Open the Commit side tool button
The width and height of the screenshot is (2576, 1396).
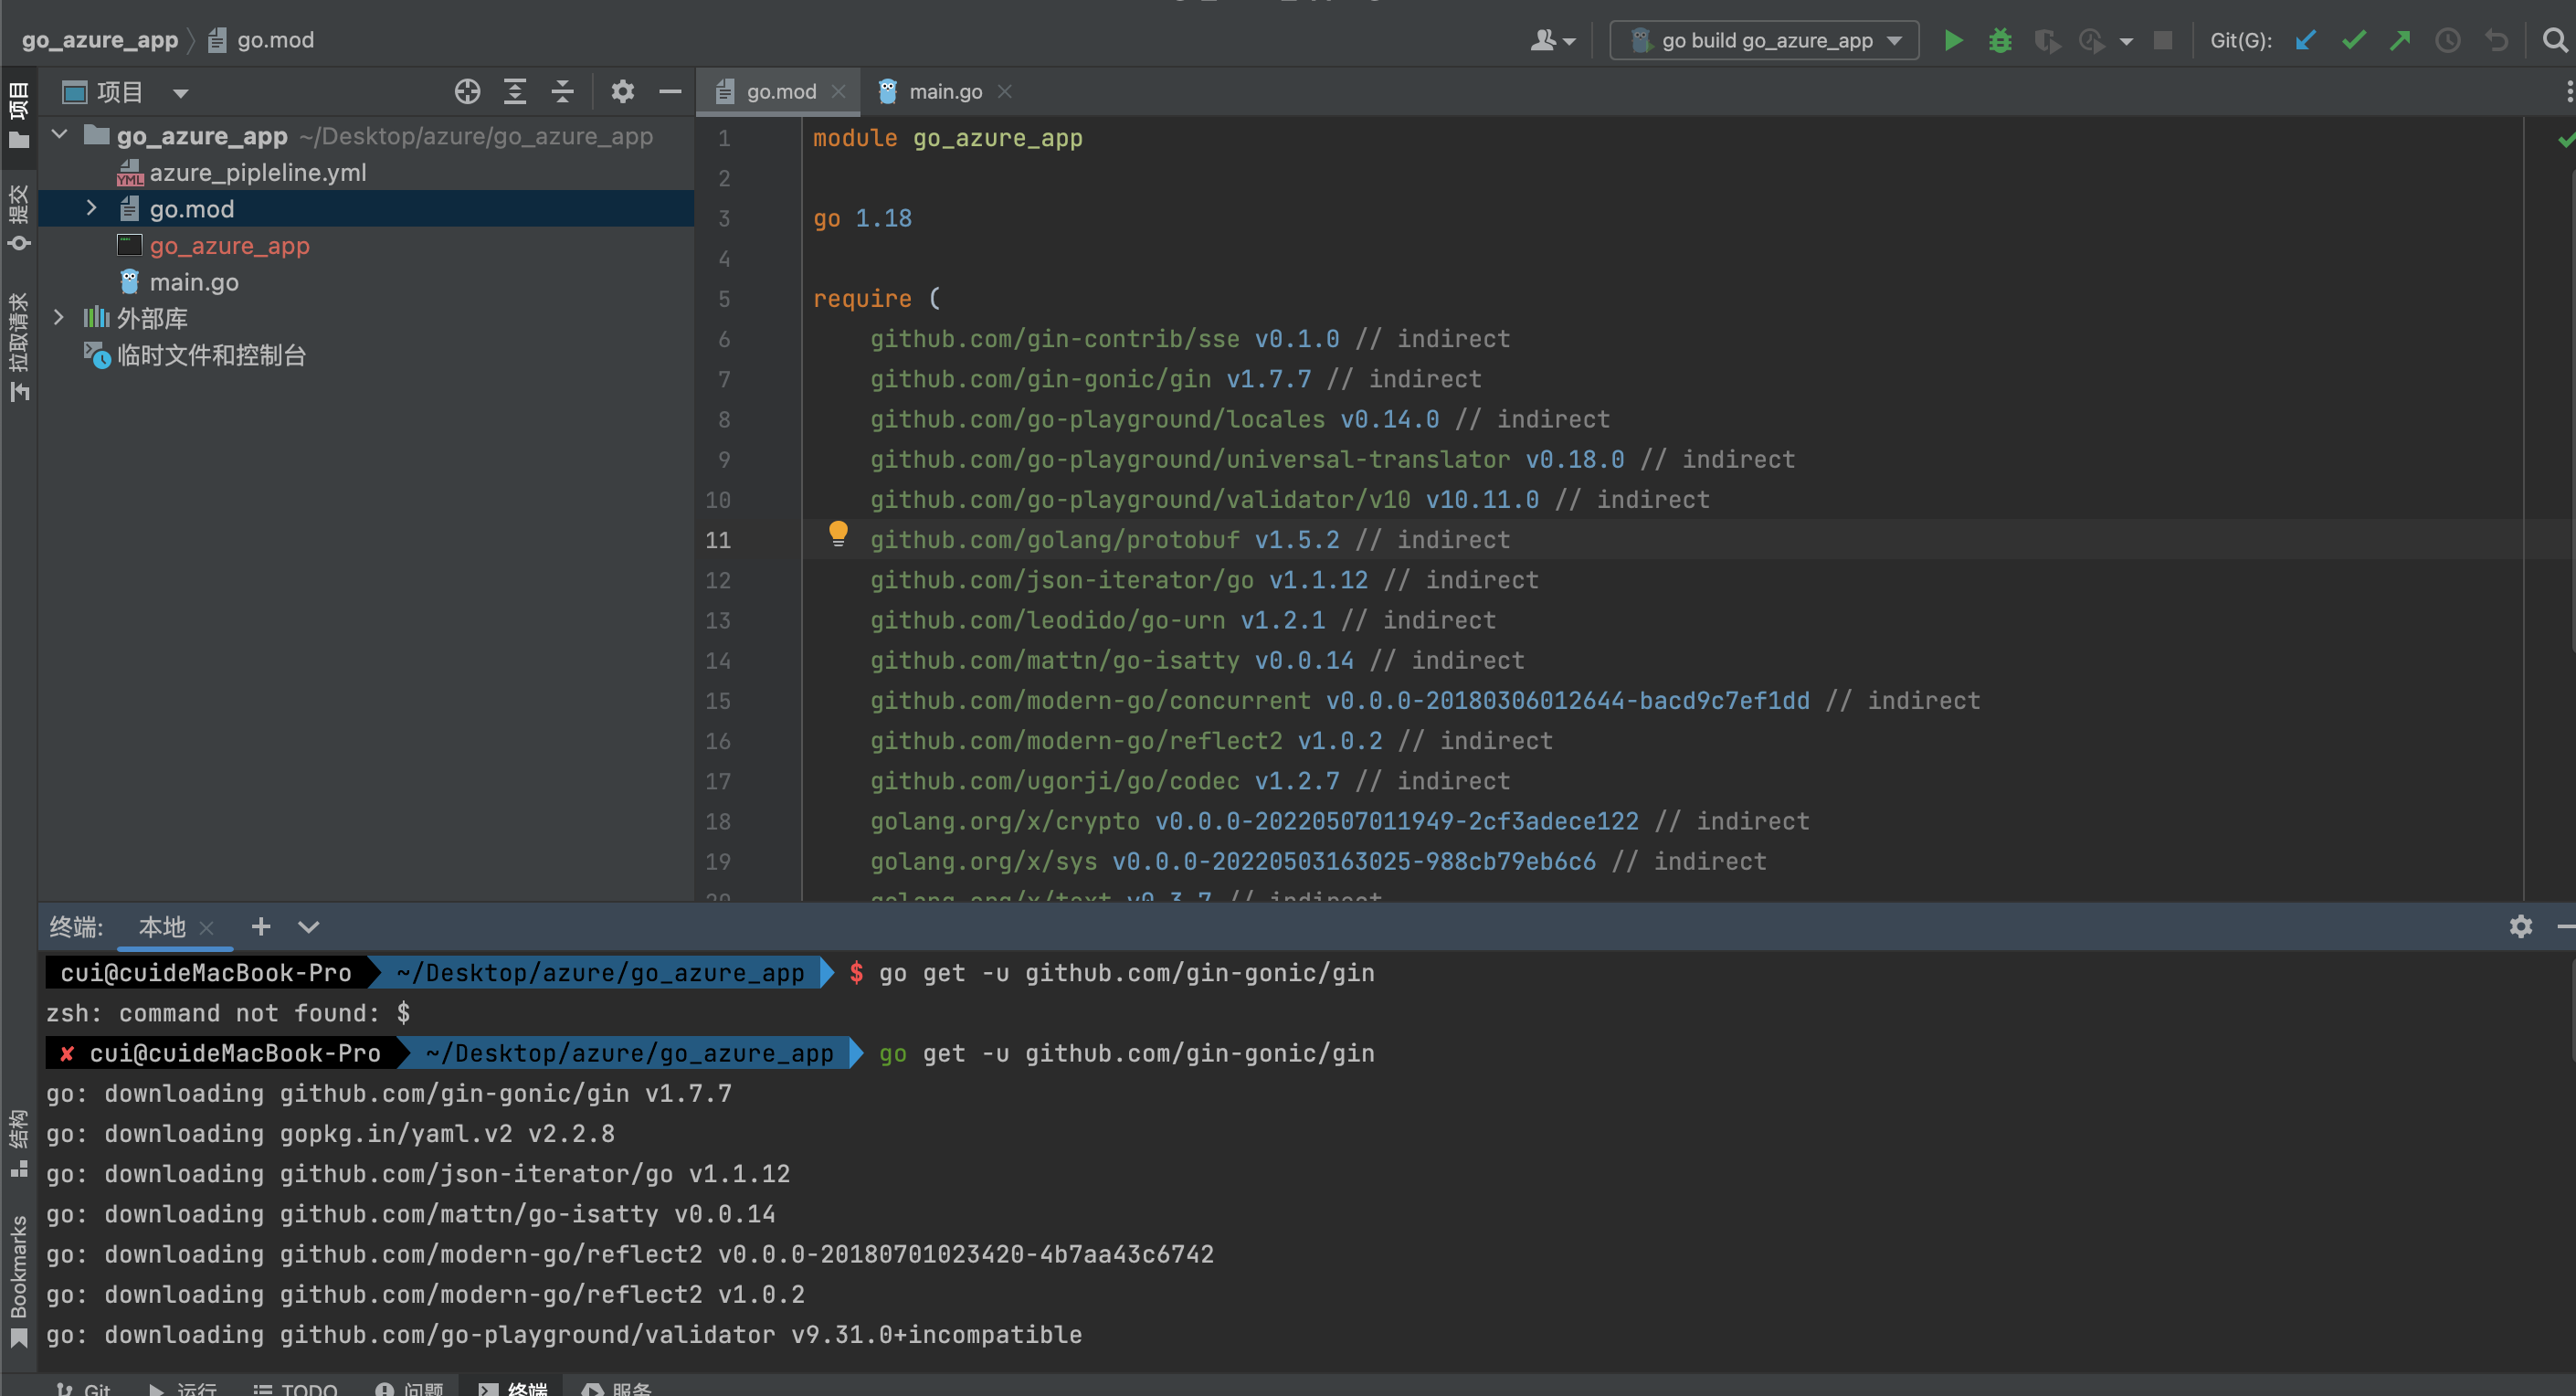click(18, 217)
